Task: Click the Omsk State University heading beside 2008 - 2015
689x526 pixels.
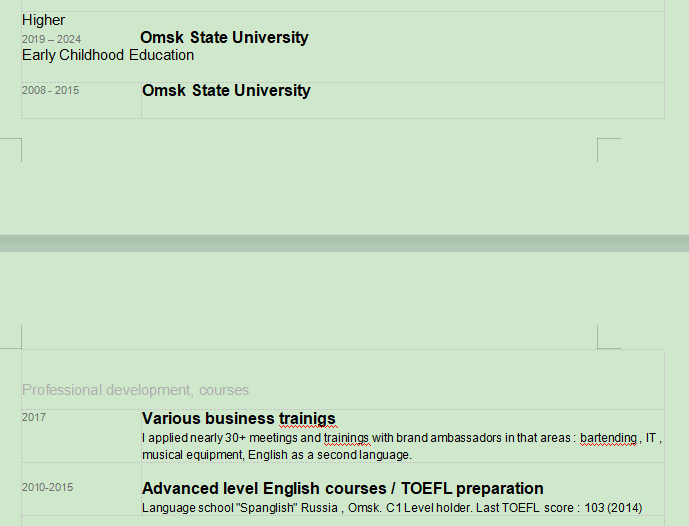Action: 226,91
